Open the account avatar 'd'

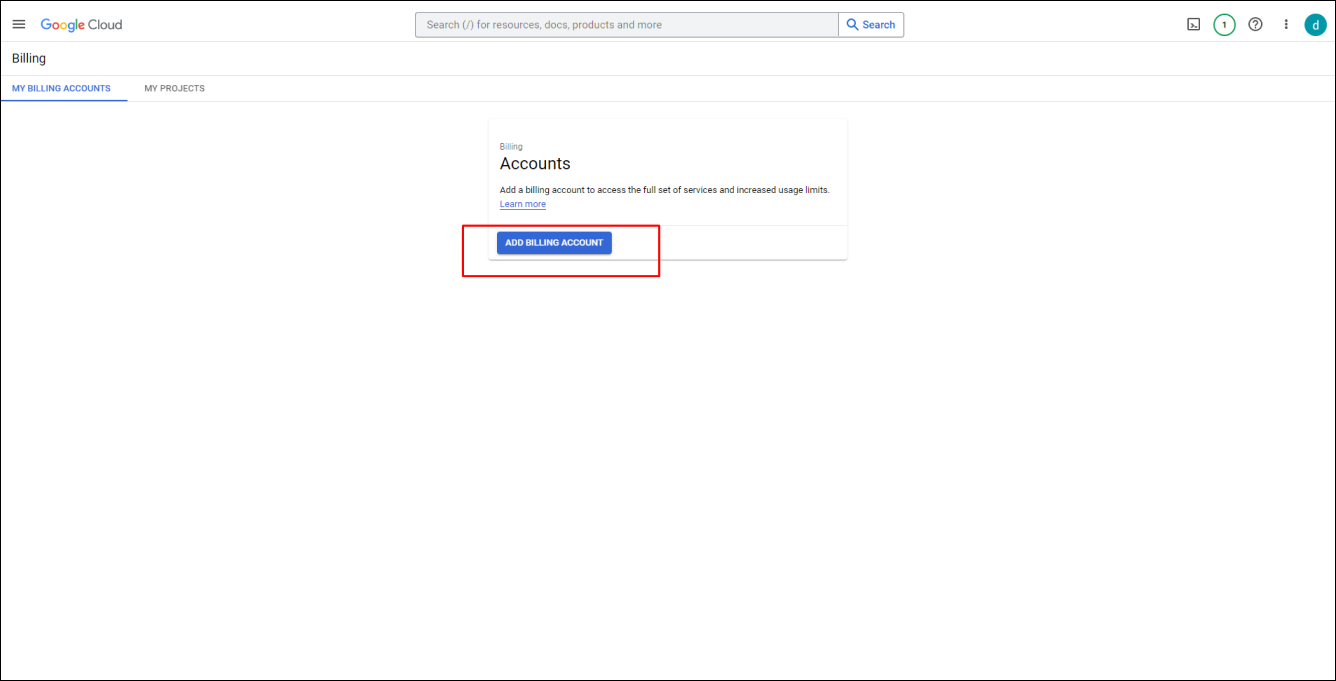coord(1315,24)
